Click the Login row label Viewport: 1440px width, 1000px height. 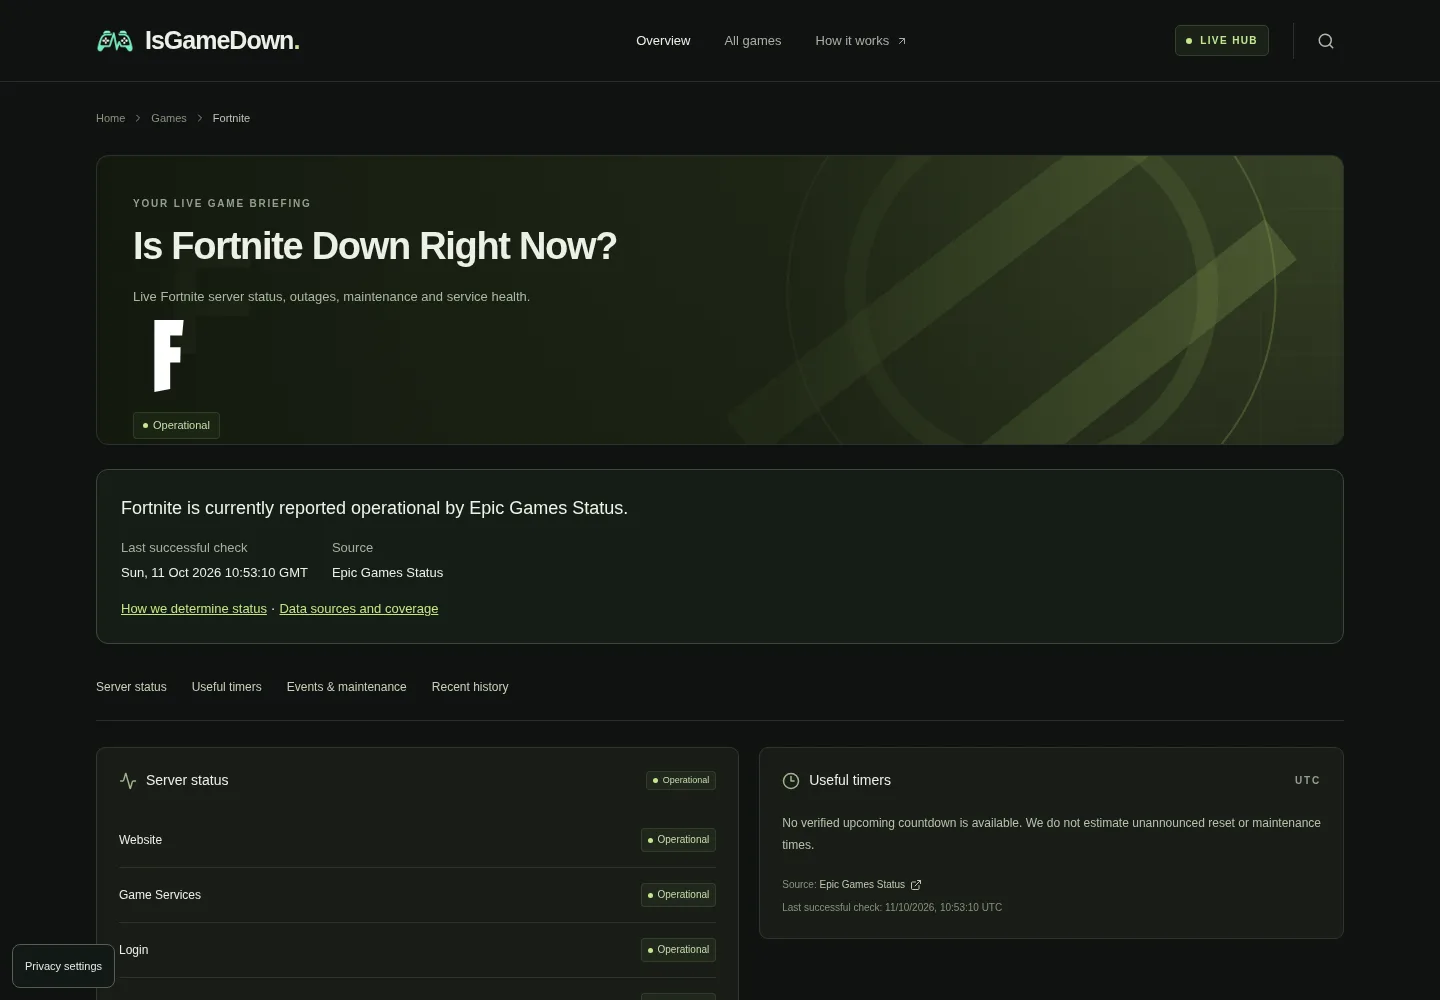click(133, 950)
